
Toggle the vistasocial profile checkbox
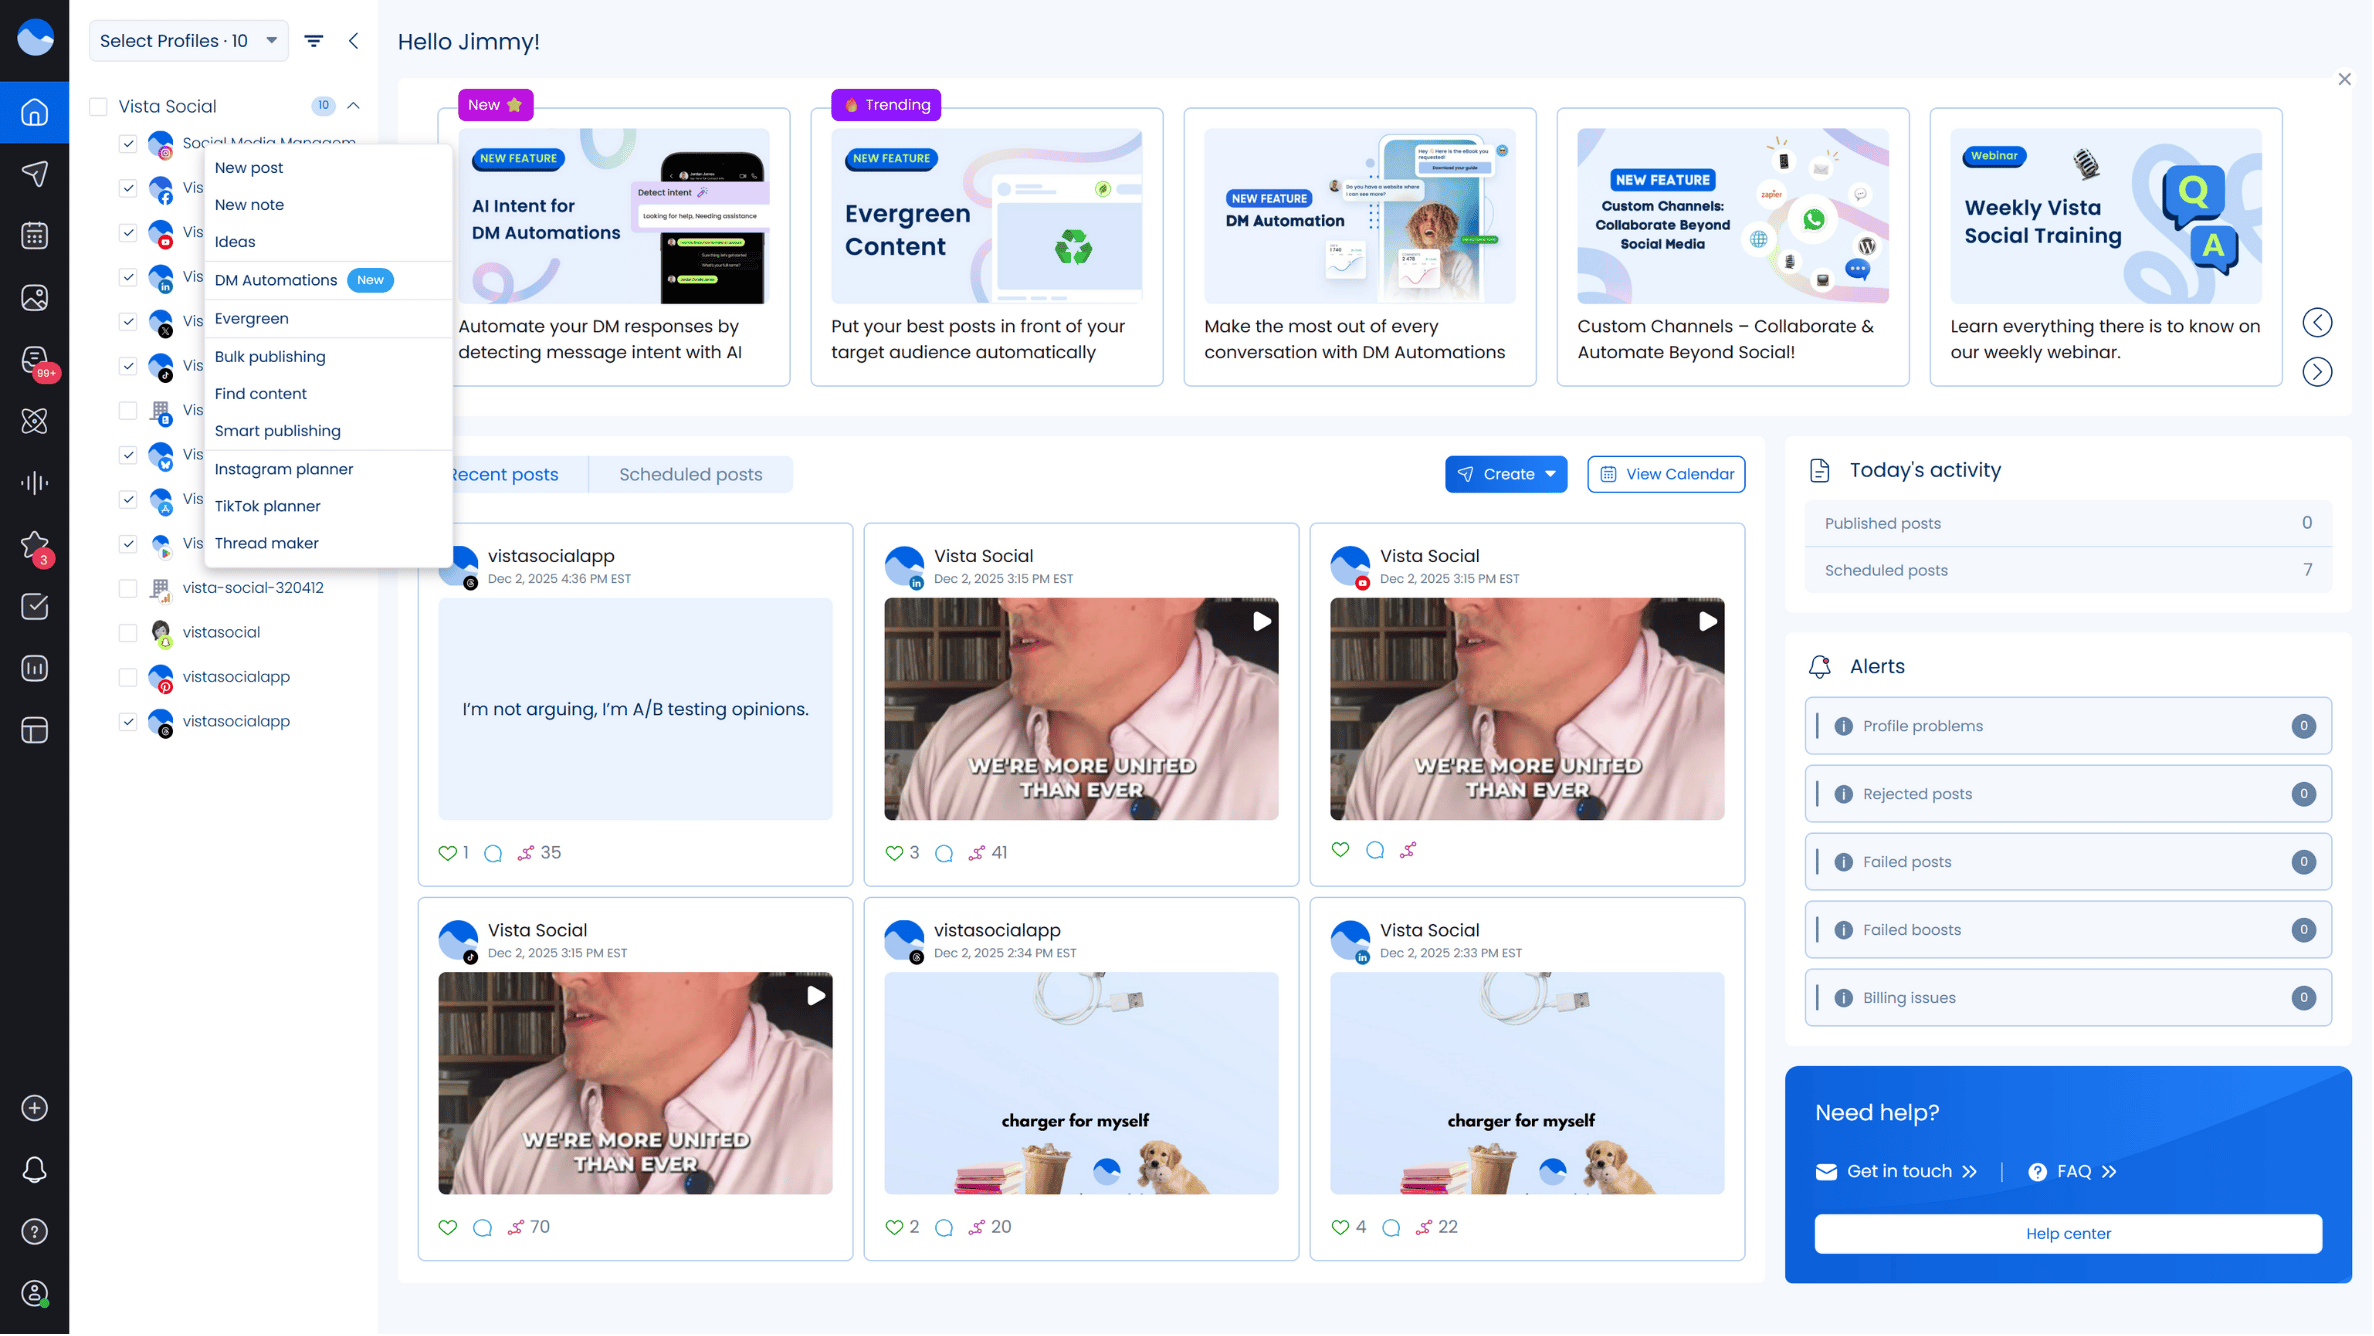click(x=128, y=633)
